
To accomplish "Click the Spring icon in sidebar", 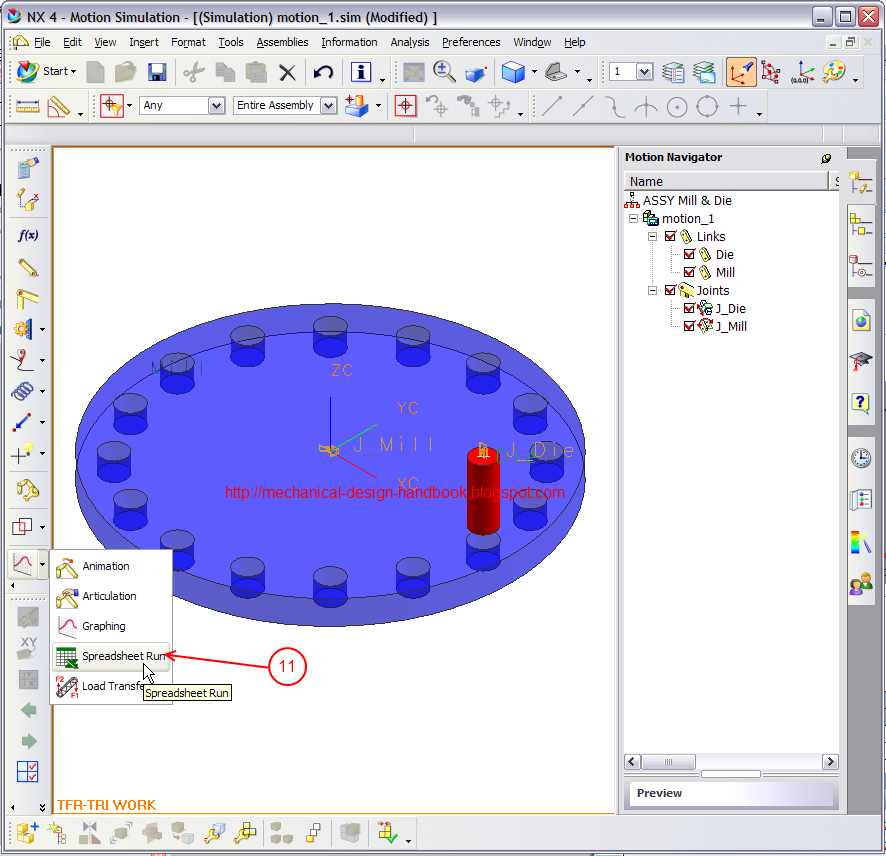I will (23, 391).
